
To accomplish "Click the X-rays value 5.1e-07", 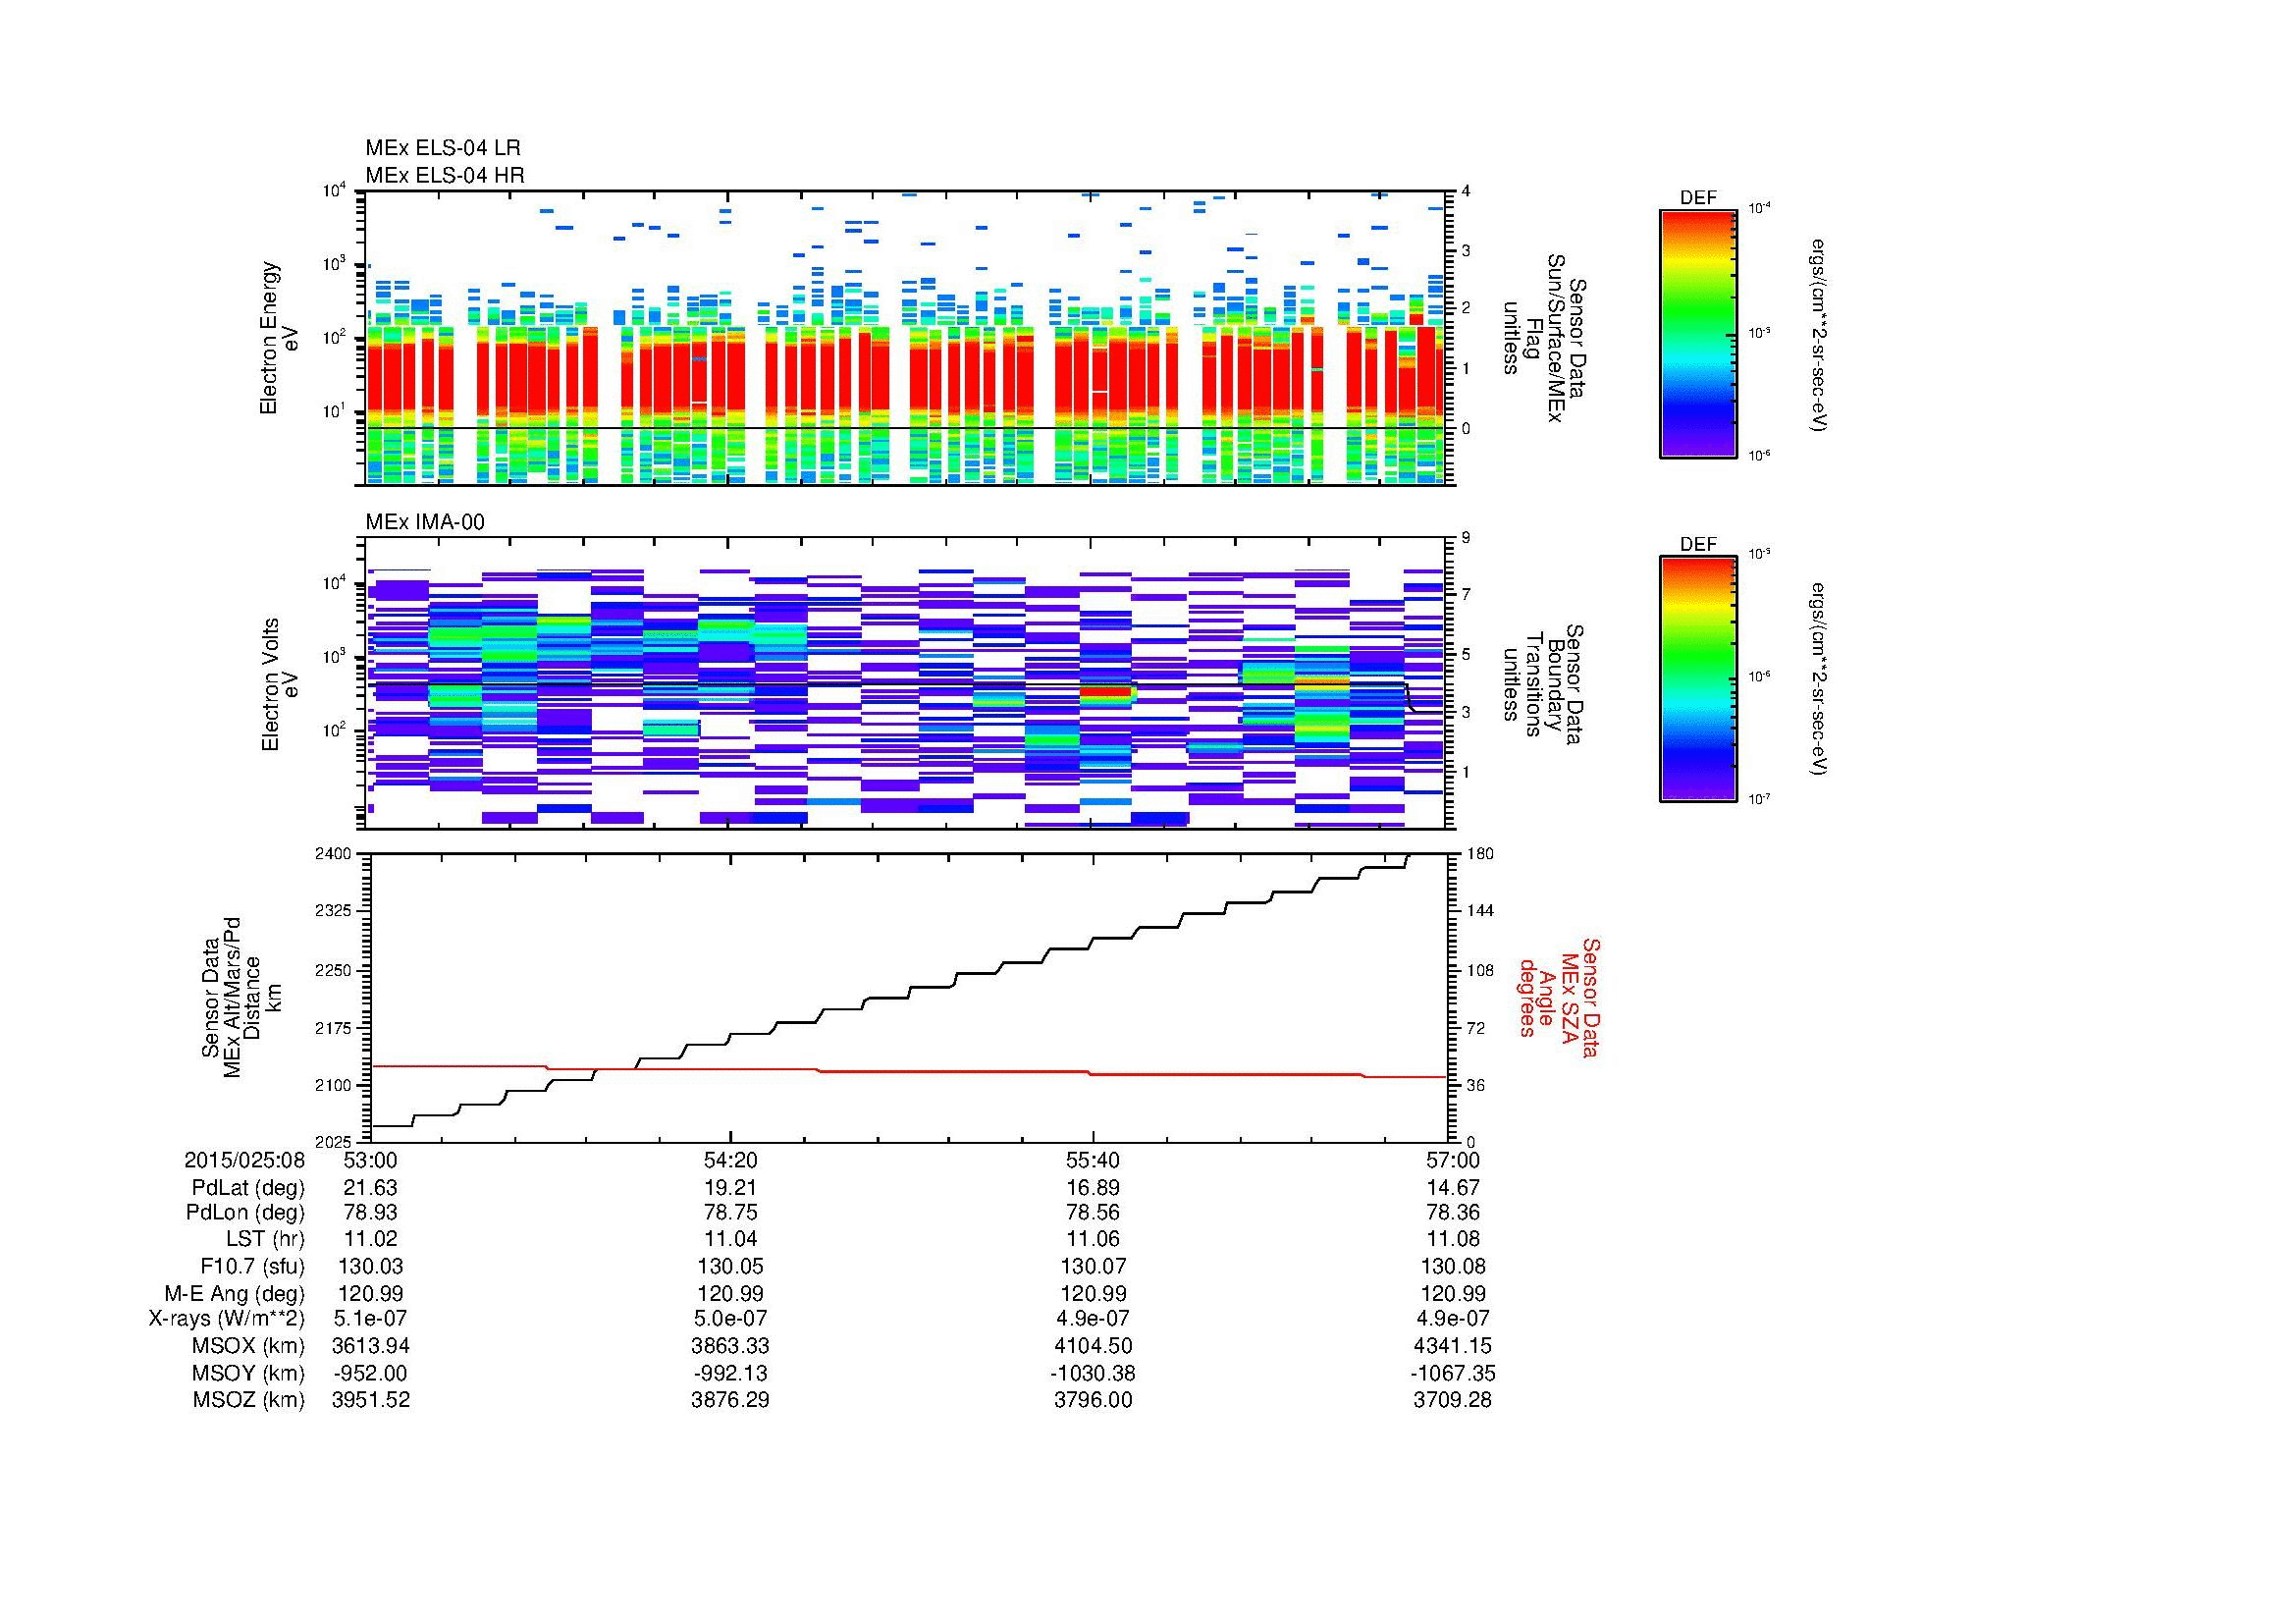I will 370,1319.
